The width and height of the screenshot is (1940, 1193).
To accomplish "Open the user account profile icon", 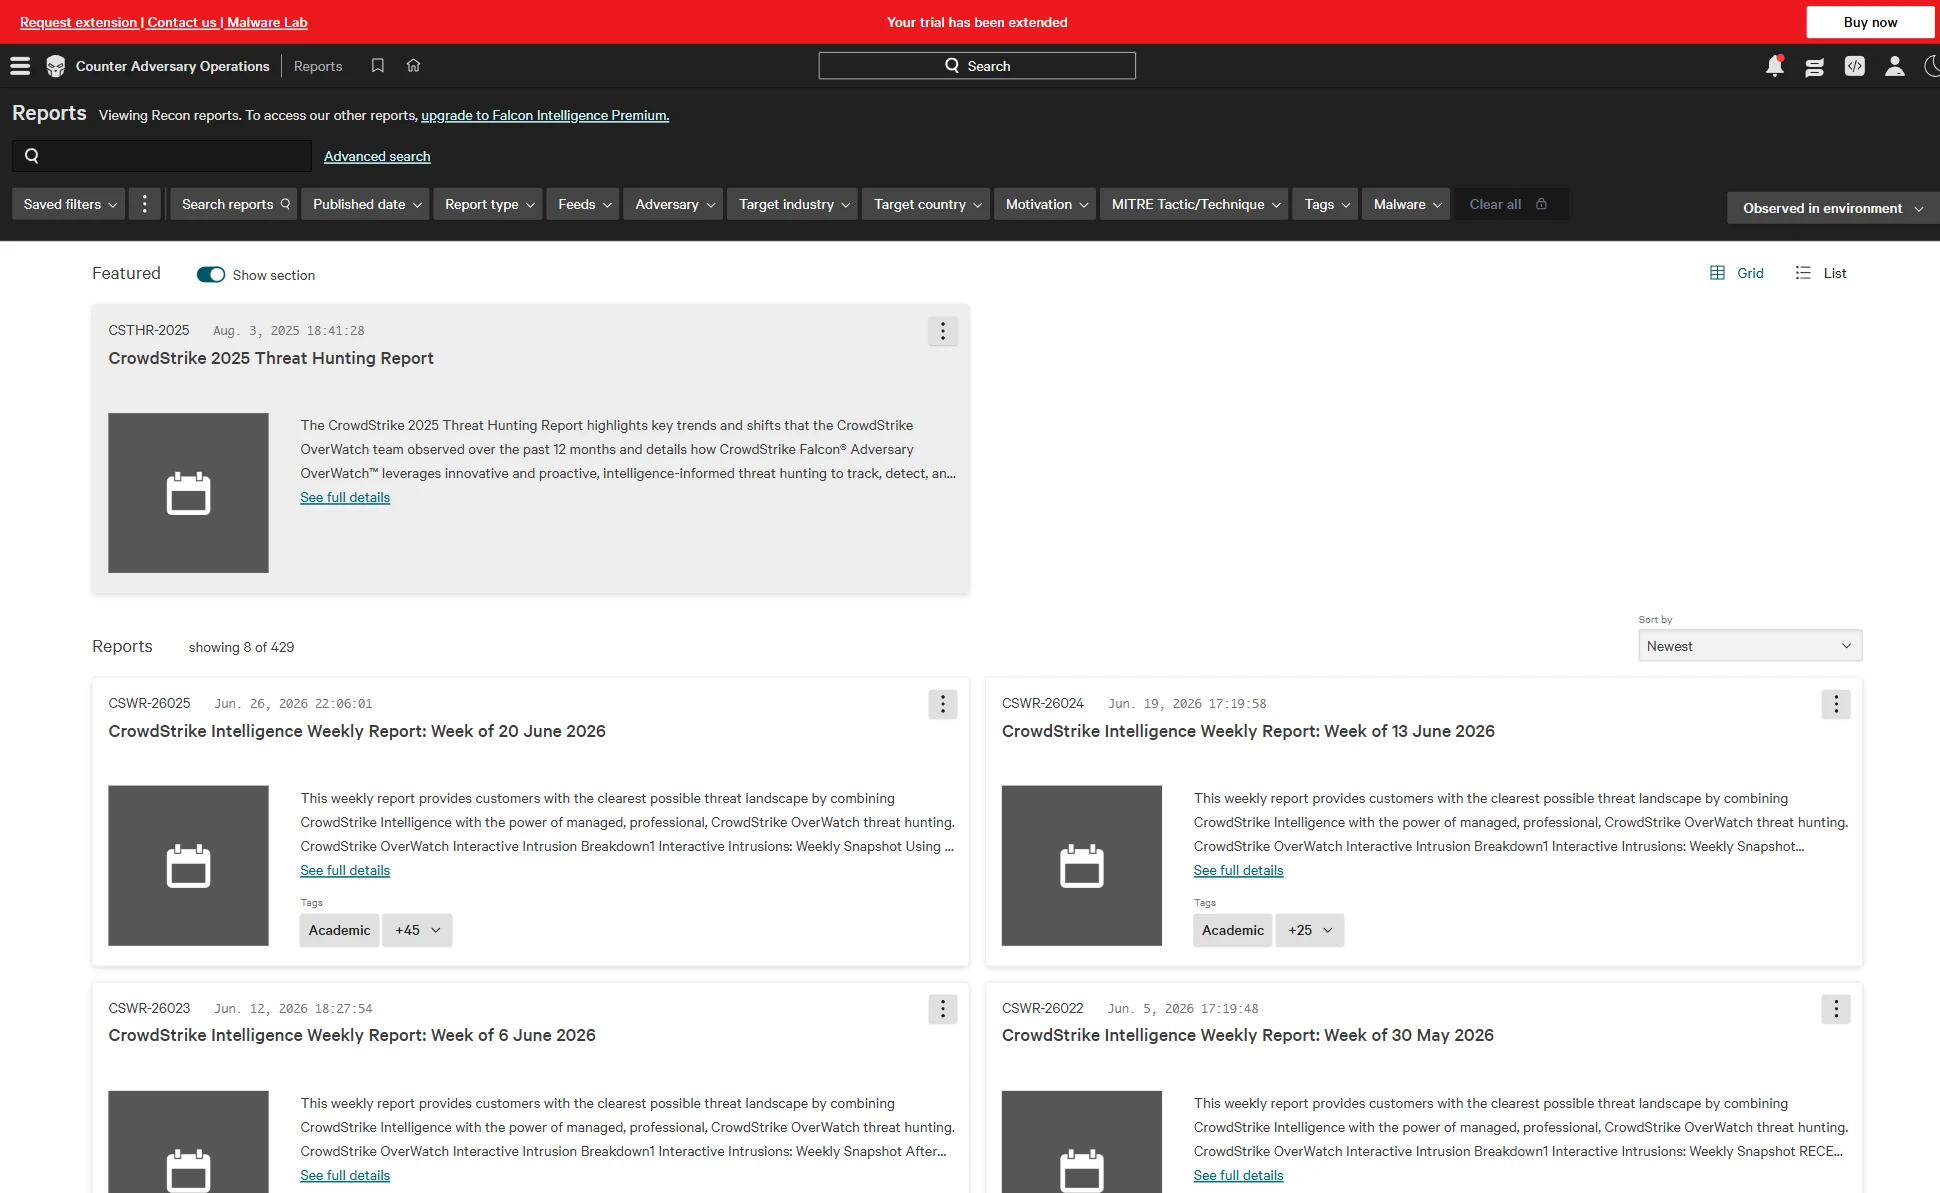I will coord(1894,66).
